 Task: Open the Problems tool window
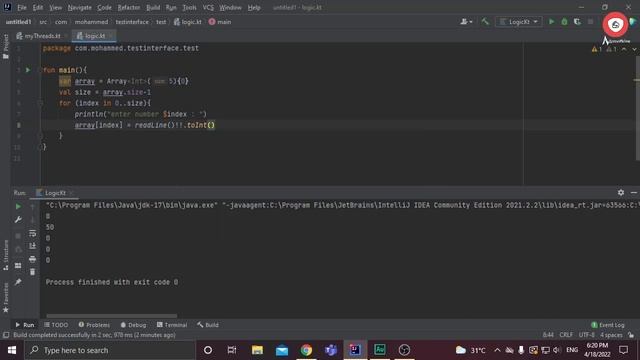(94, 325)
